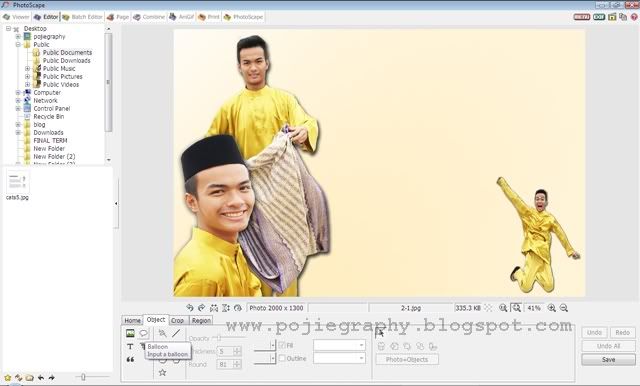Click the back arrow in explorer bar
The width and height of the screenshot is (640, 386).
pos(41,378)
